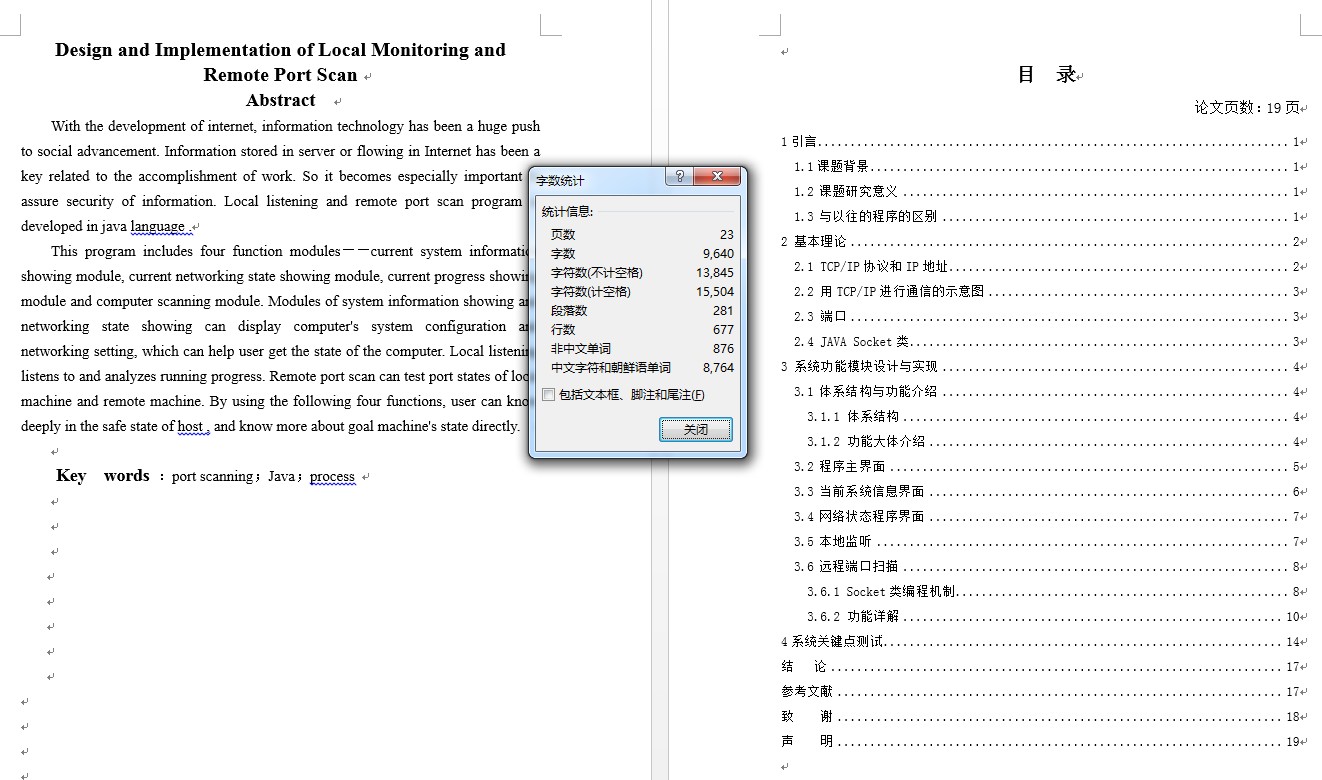Viewport: 1322px width, 780px height.
Task: Open TOC entry 1.2 课题研究意义
Action: [1047, 192]
